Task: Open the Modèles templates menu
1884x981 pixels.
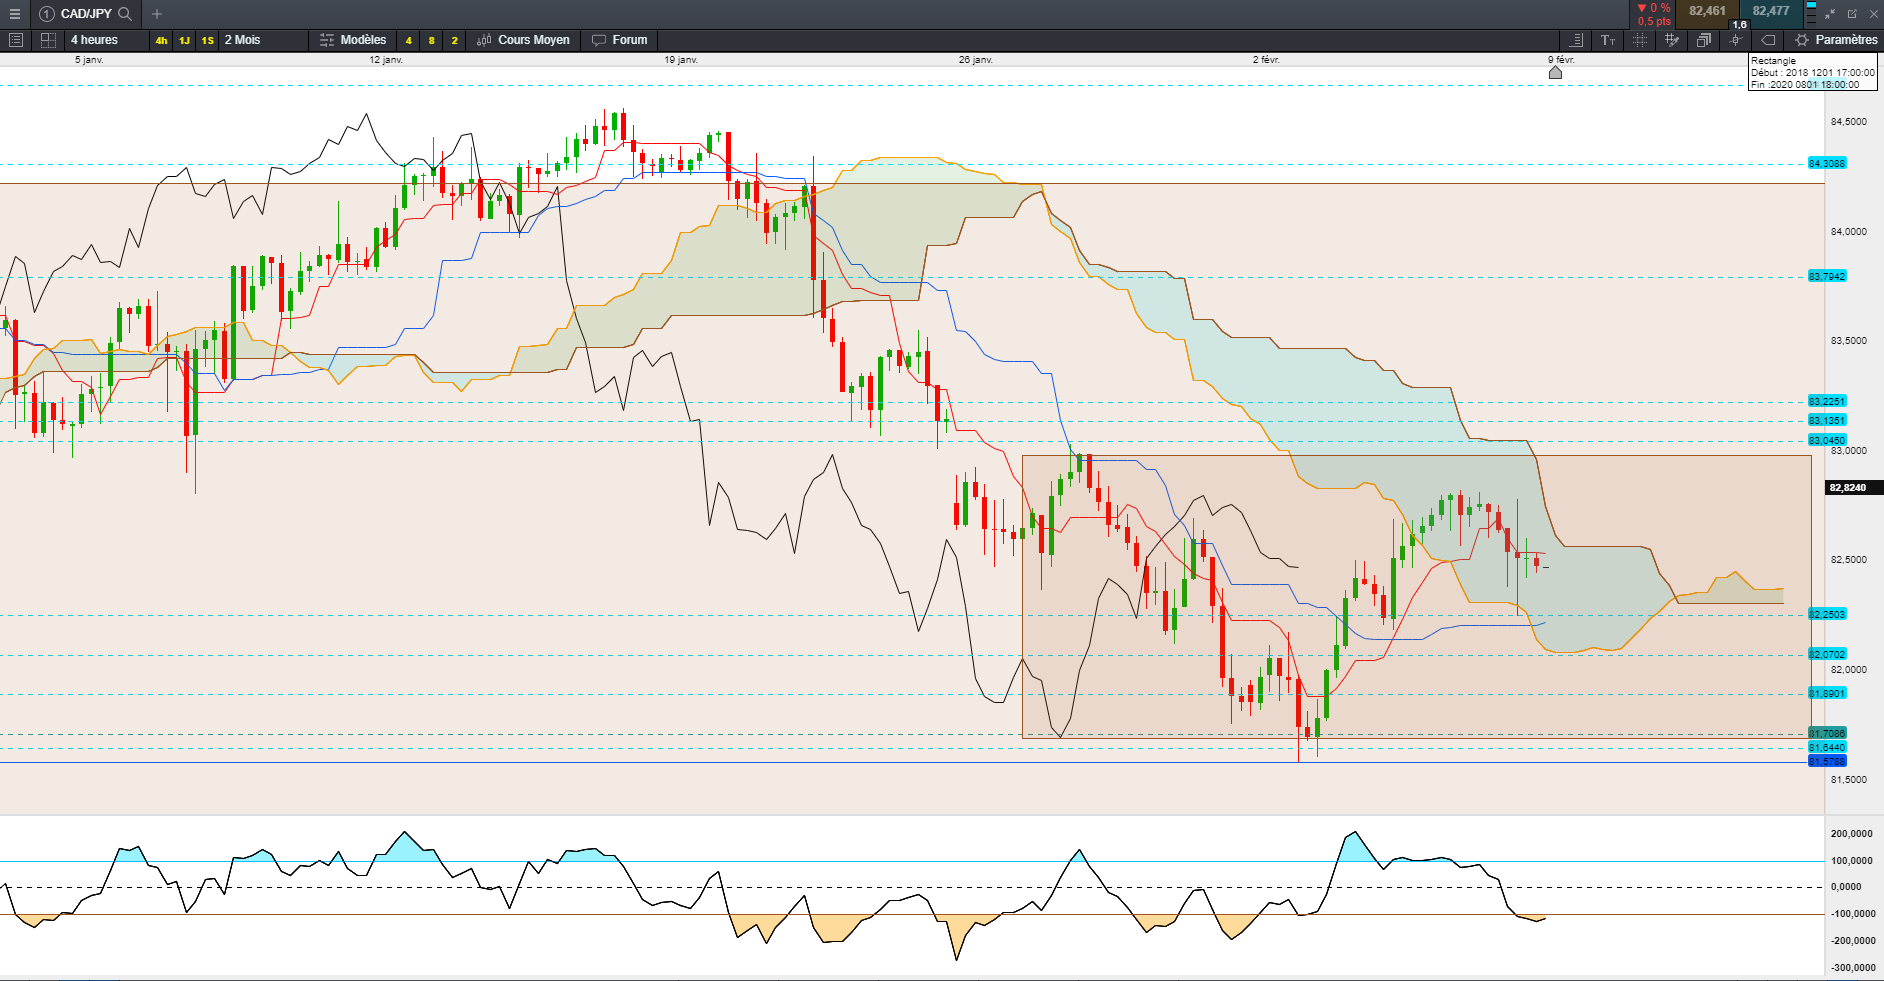Action: click(353, 40)
